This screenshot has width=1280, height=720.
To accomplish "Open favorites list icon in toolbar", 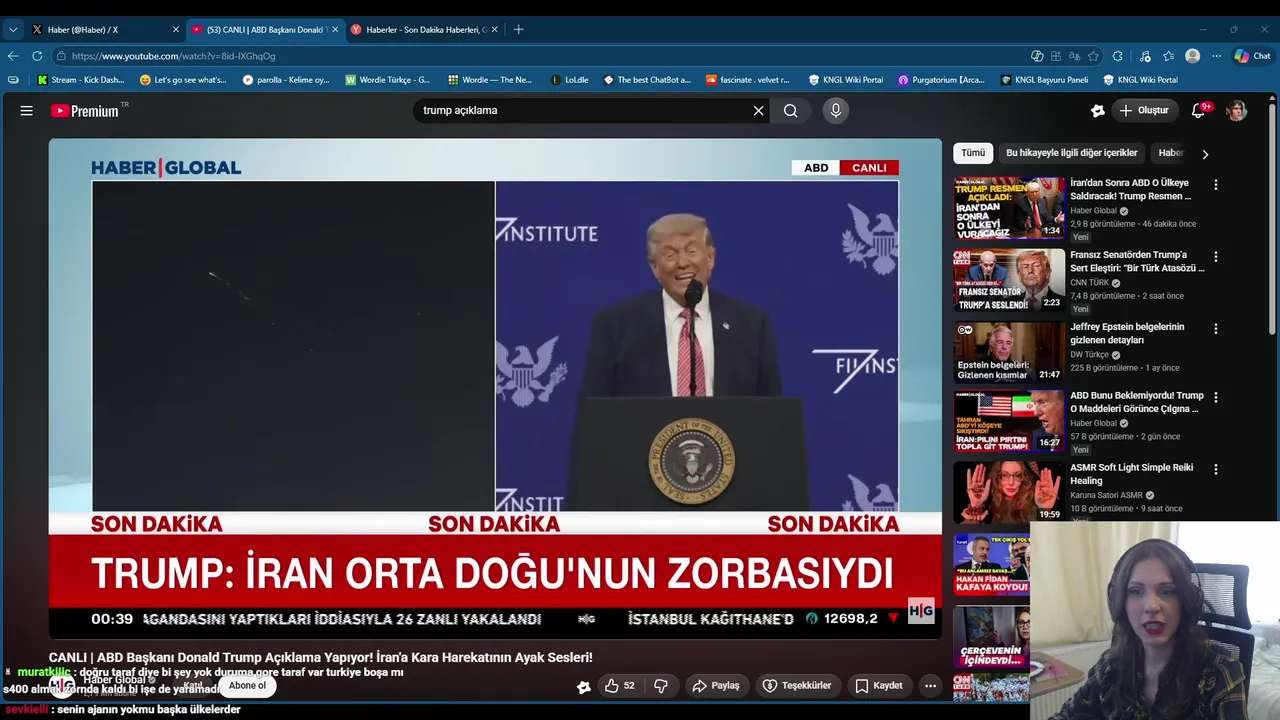I will point(1168,56).
